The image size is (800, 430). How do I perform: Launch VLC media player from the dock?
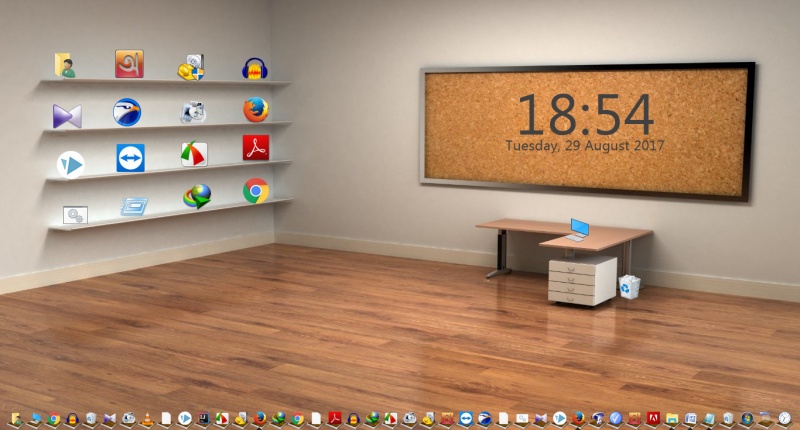147,419
